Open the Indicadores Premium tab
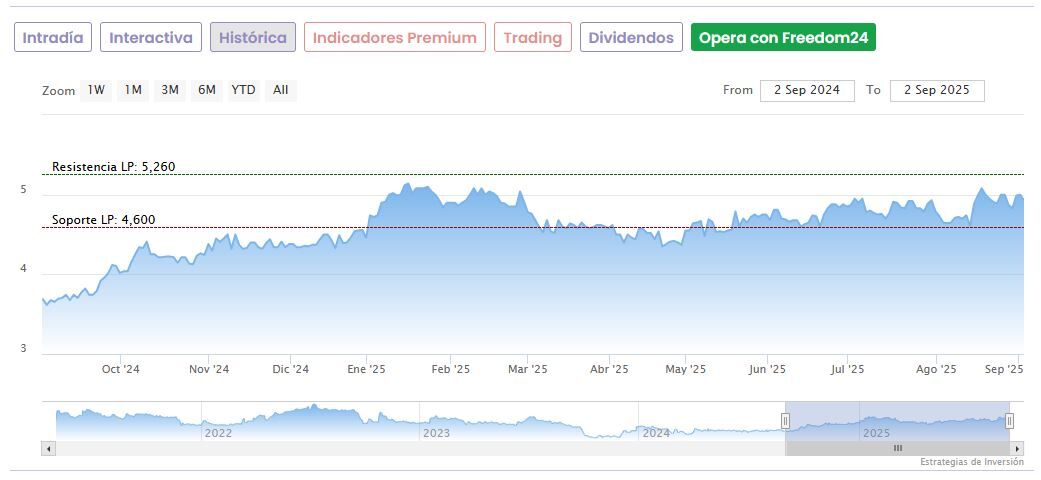Screen dimensions: 1041x480 (x=395, y=38)
